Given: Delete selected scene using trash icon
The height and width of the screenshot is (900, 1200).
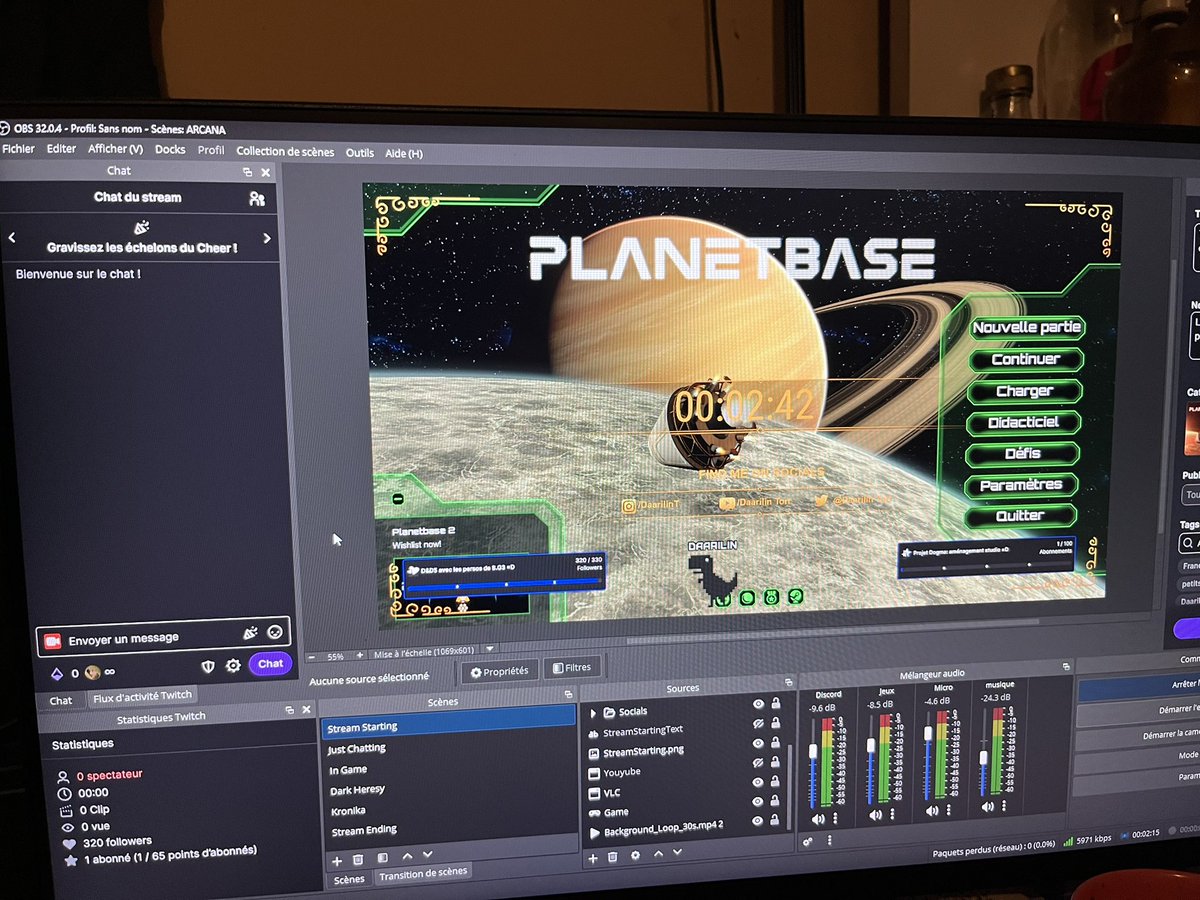Looking at the screenshot, I should [x=358, y=860].
